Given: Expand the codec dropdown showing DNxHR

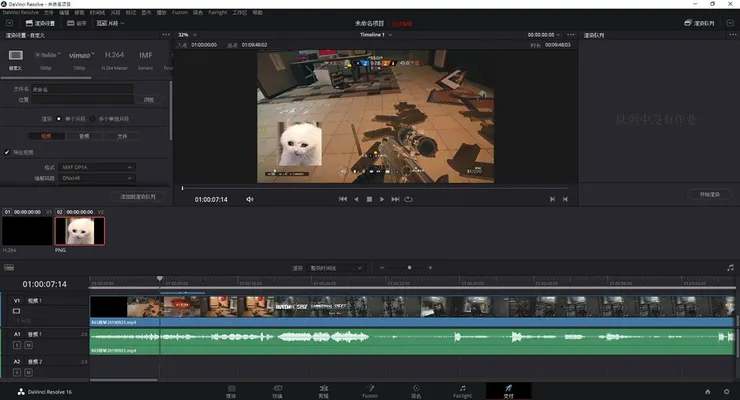Looking at the screenshot, I should pyautogui.click(x=96, y=177).
